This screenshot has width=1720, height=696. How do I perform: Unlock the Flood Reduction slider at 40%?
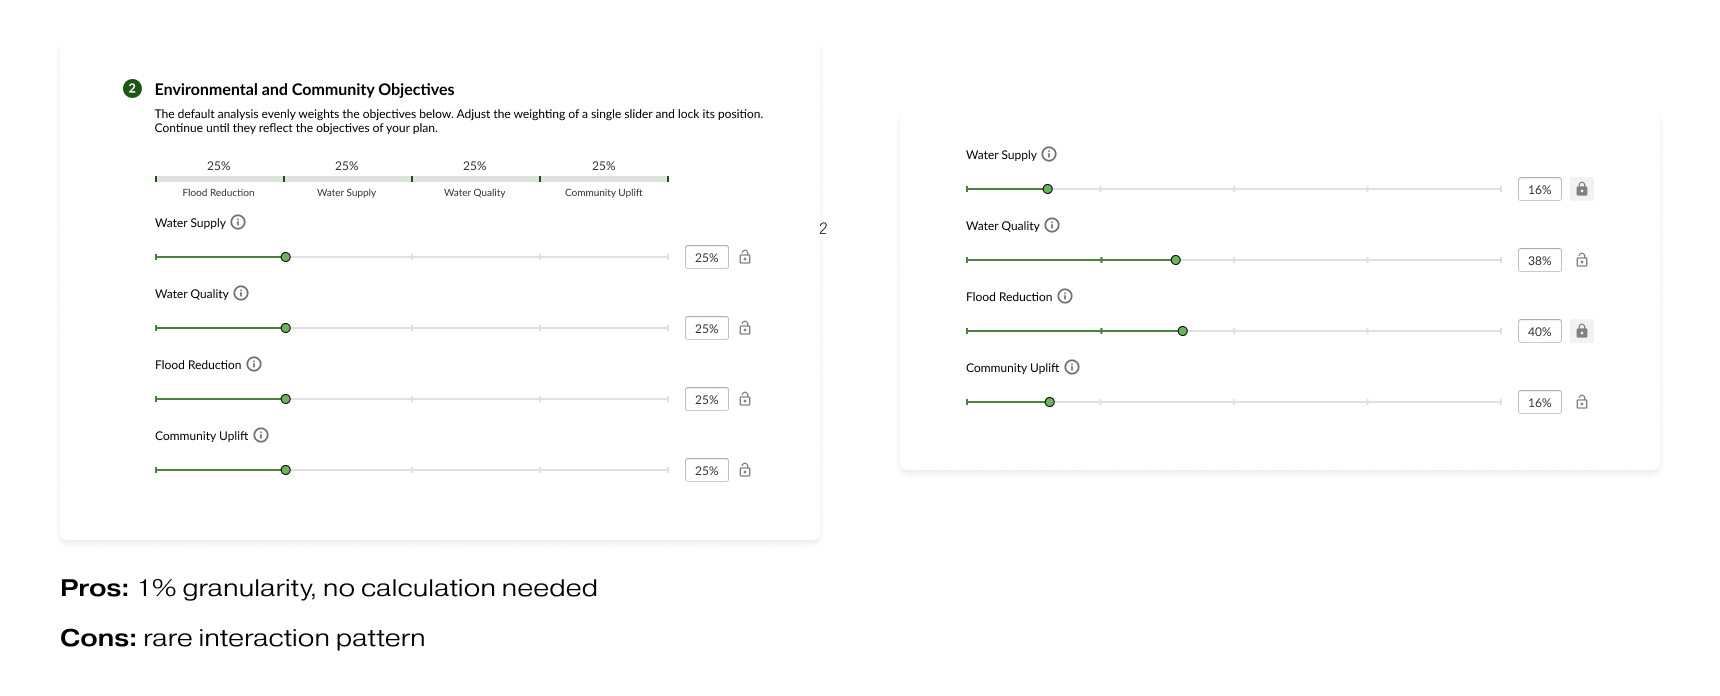tap(1582, 331)
